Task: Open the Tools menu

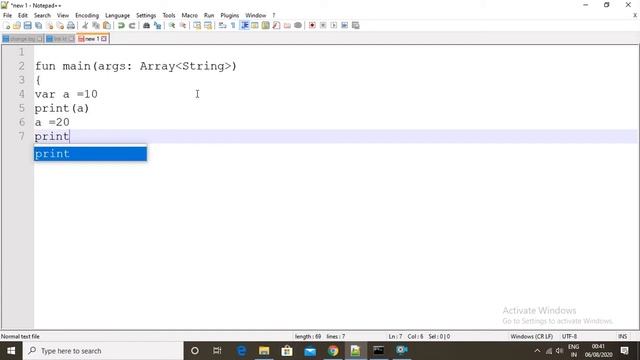Action: tap(169, 15)
